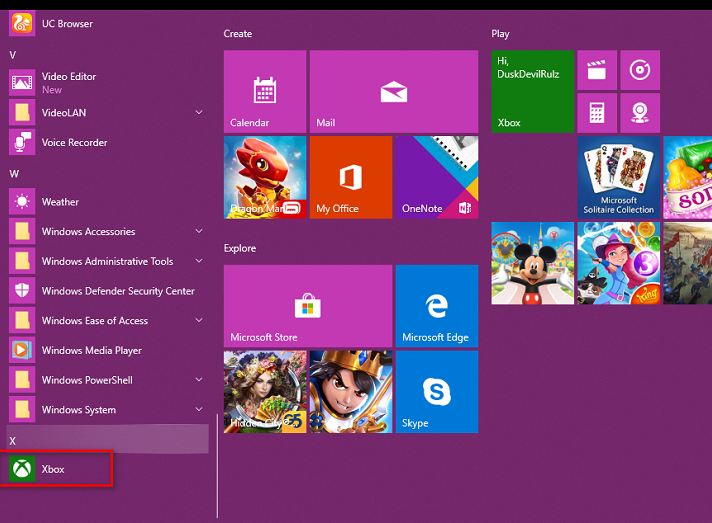Image resolution: width=712 pixels, height=523 pixels.
Task: Open the Royal Revolt king game tile
Action: 351,392
